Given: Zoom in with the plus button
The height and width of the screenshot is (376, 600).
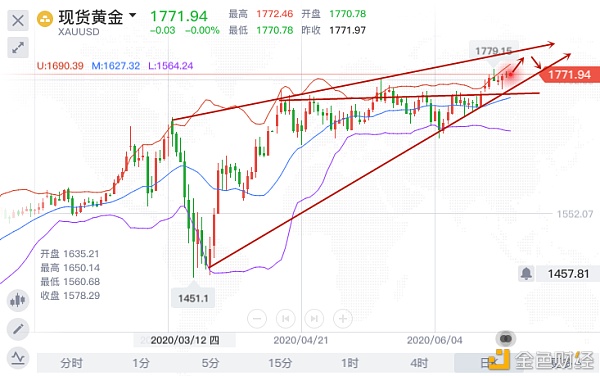Looking at the screenshot, I should pos(343,318).
